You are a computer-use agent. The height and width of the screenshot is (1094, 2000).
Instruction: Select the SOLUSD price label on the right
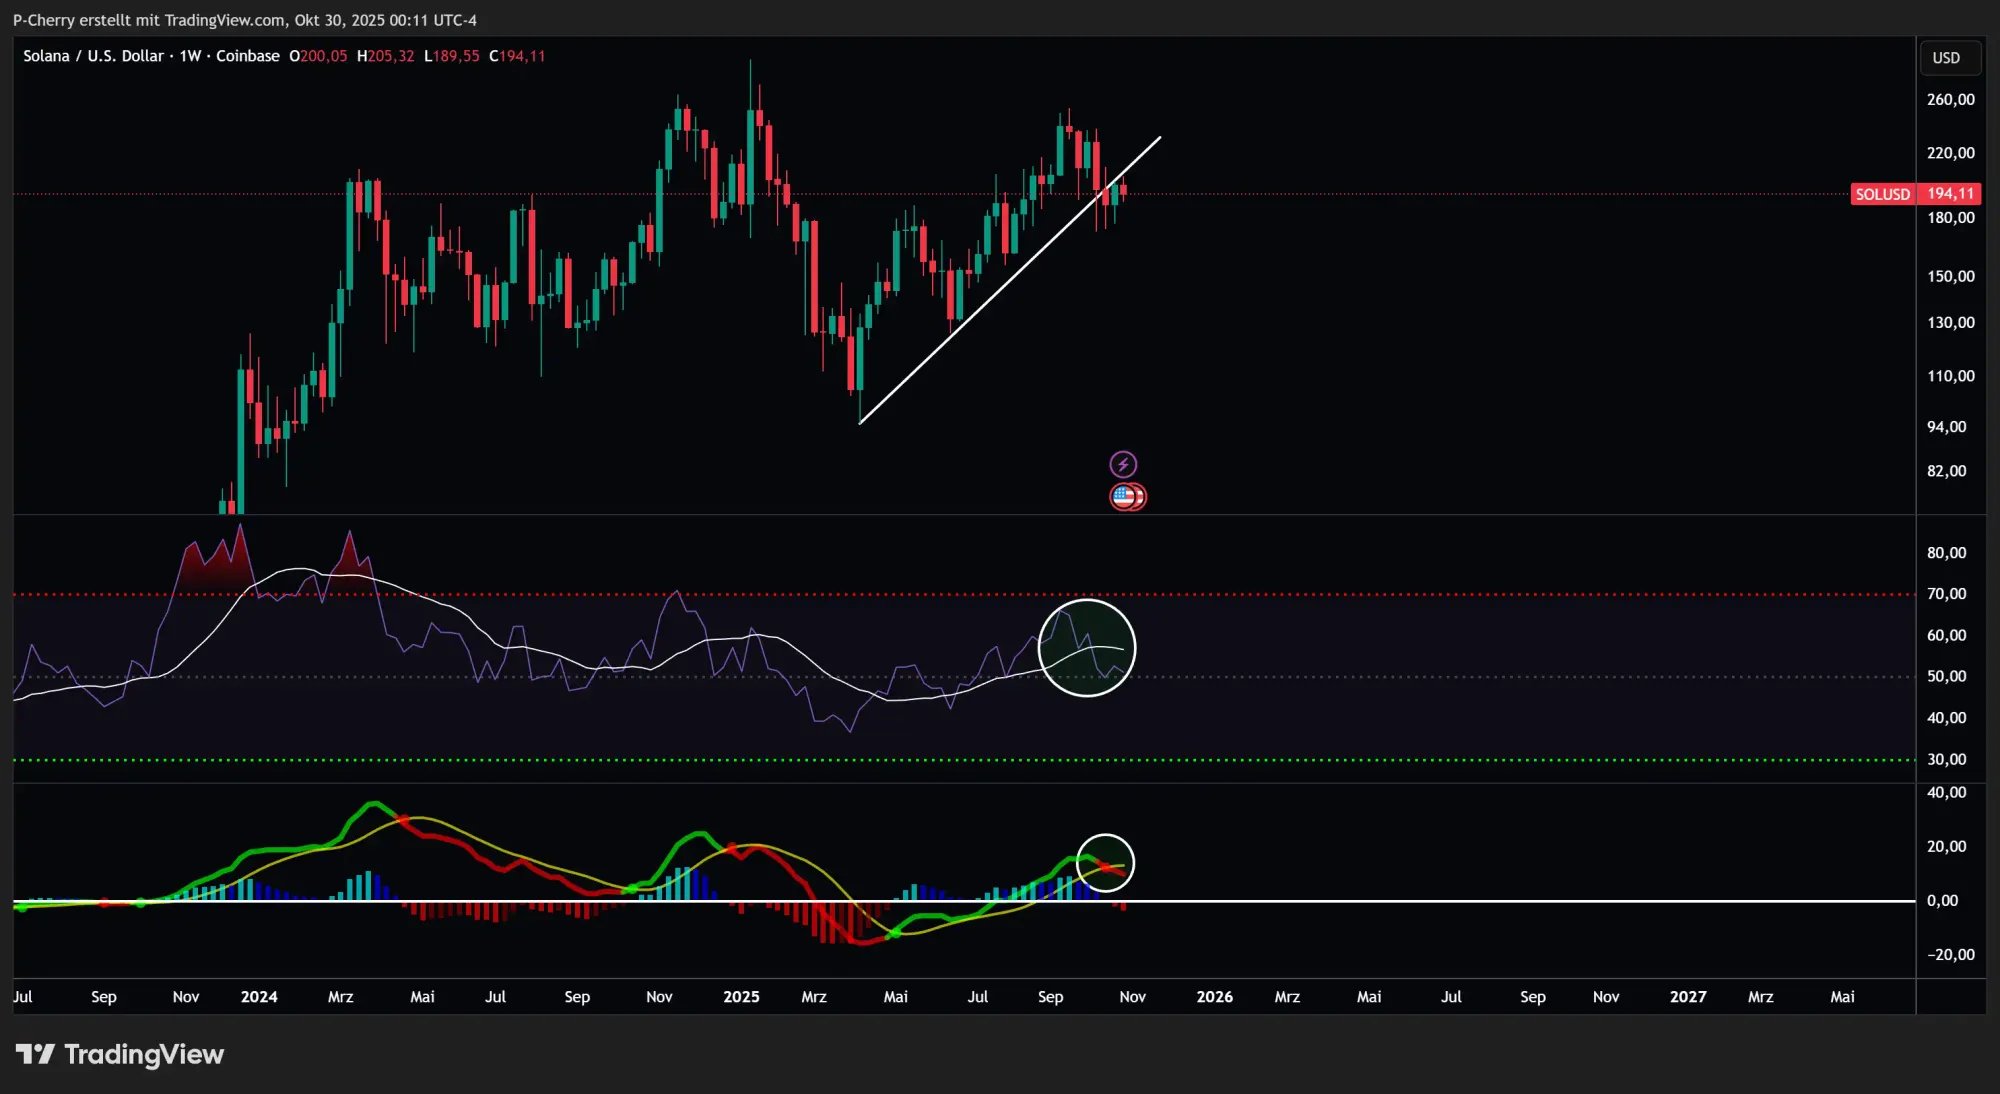coord(1913,194)
